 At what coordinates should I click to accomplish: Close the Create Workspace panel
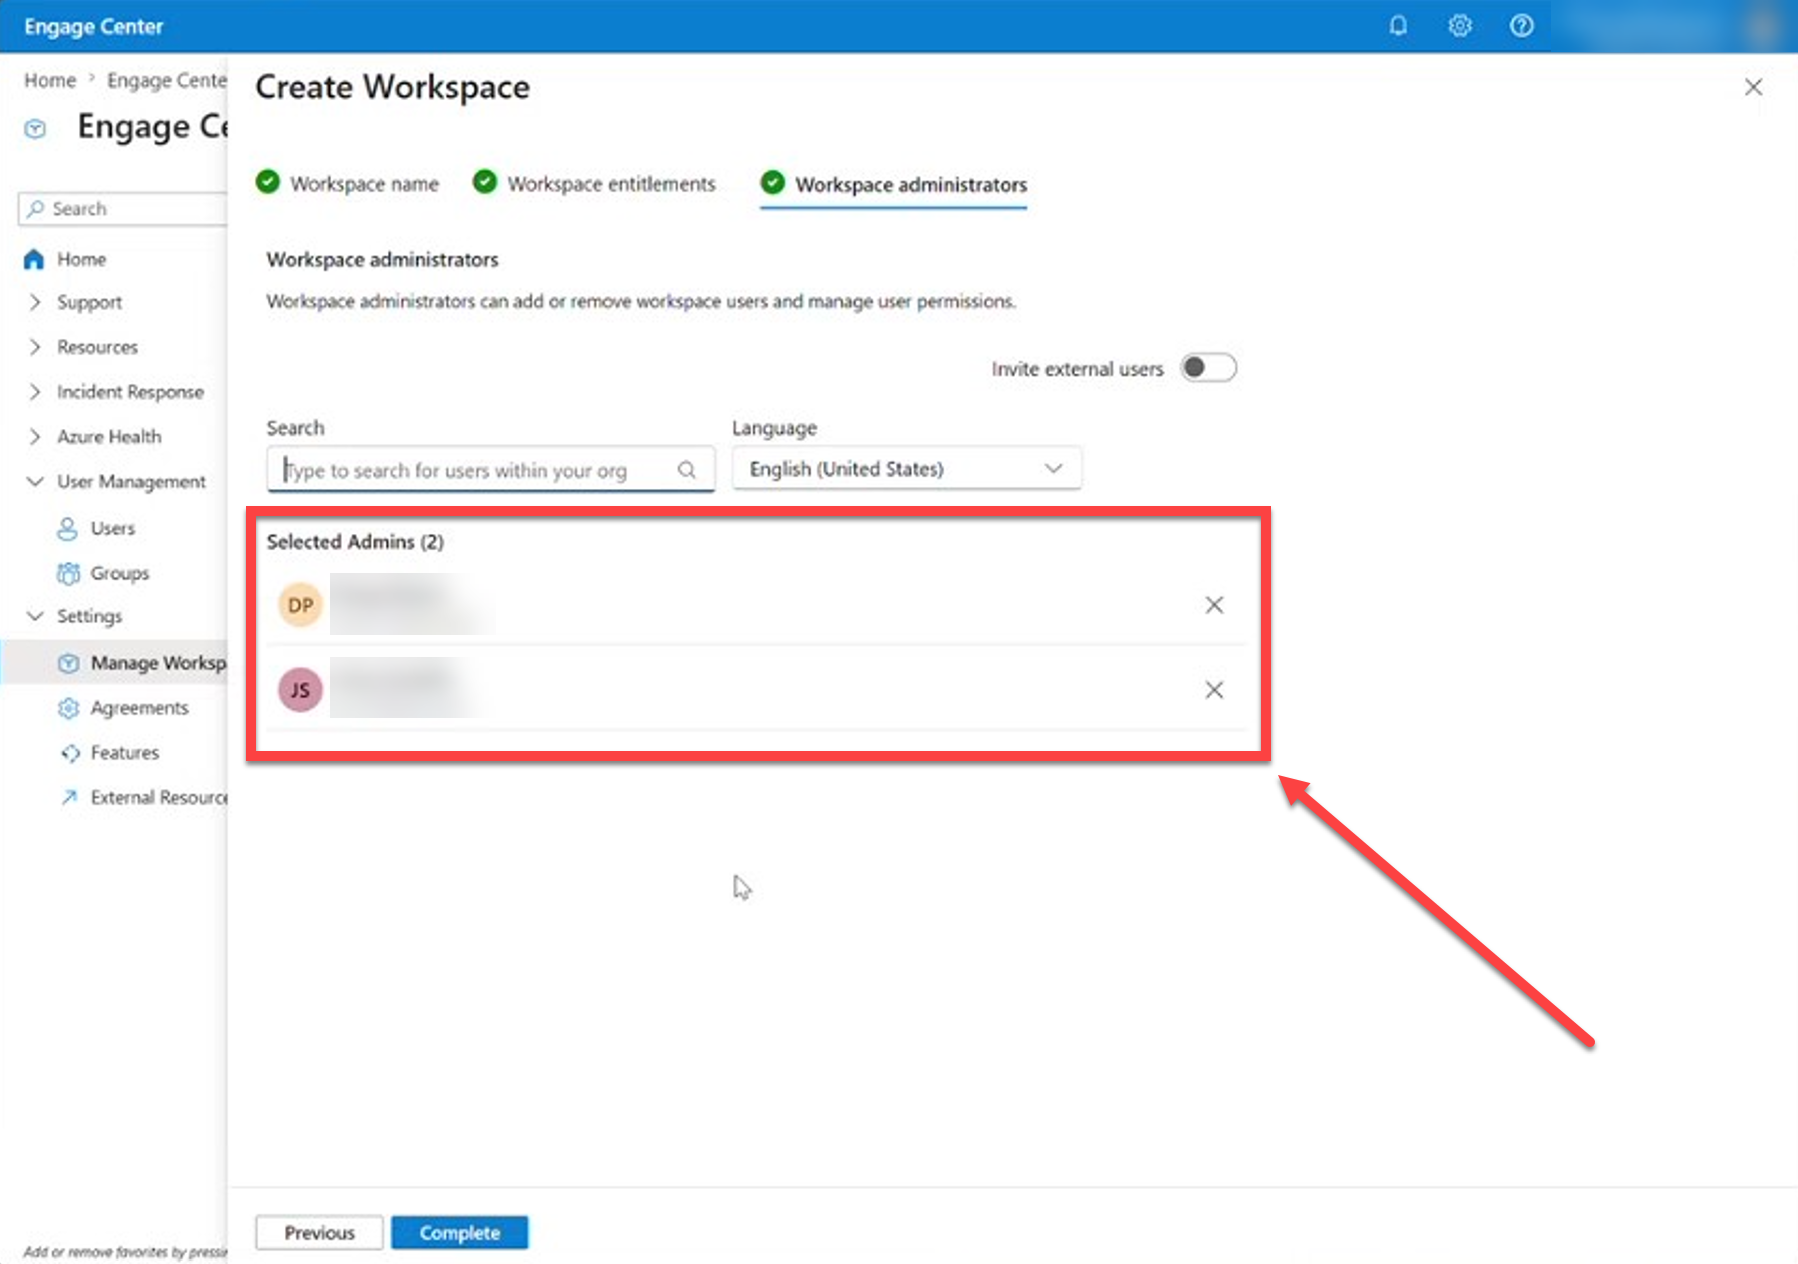[1753, 87]
